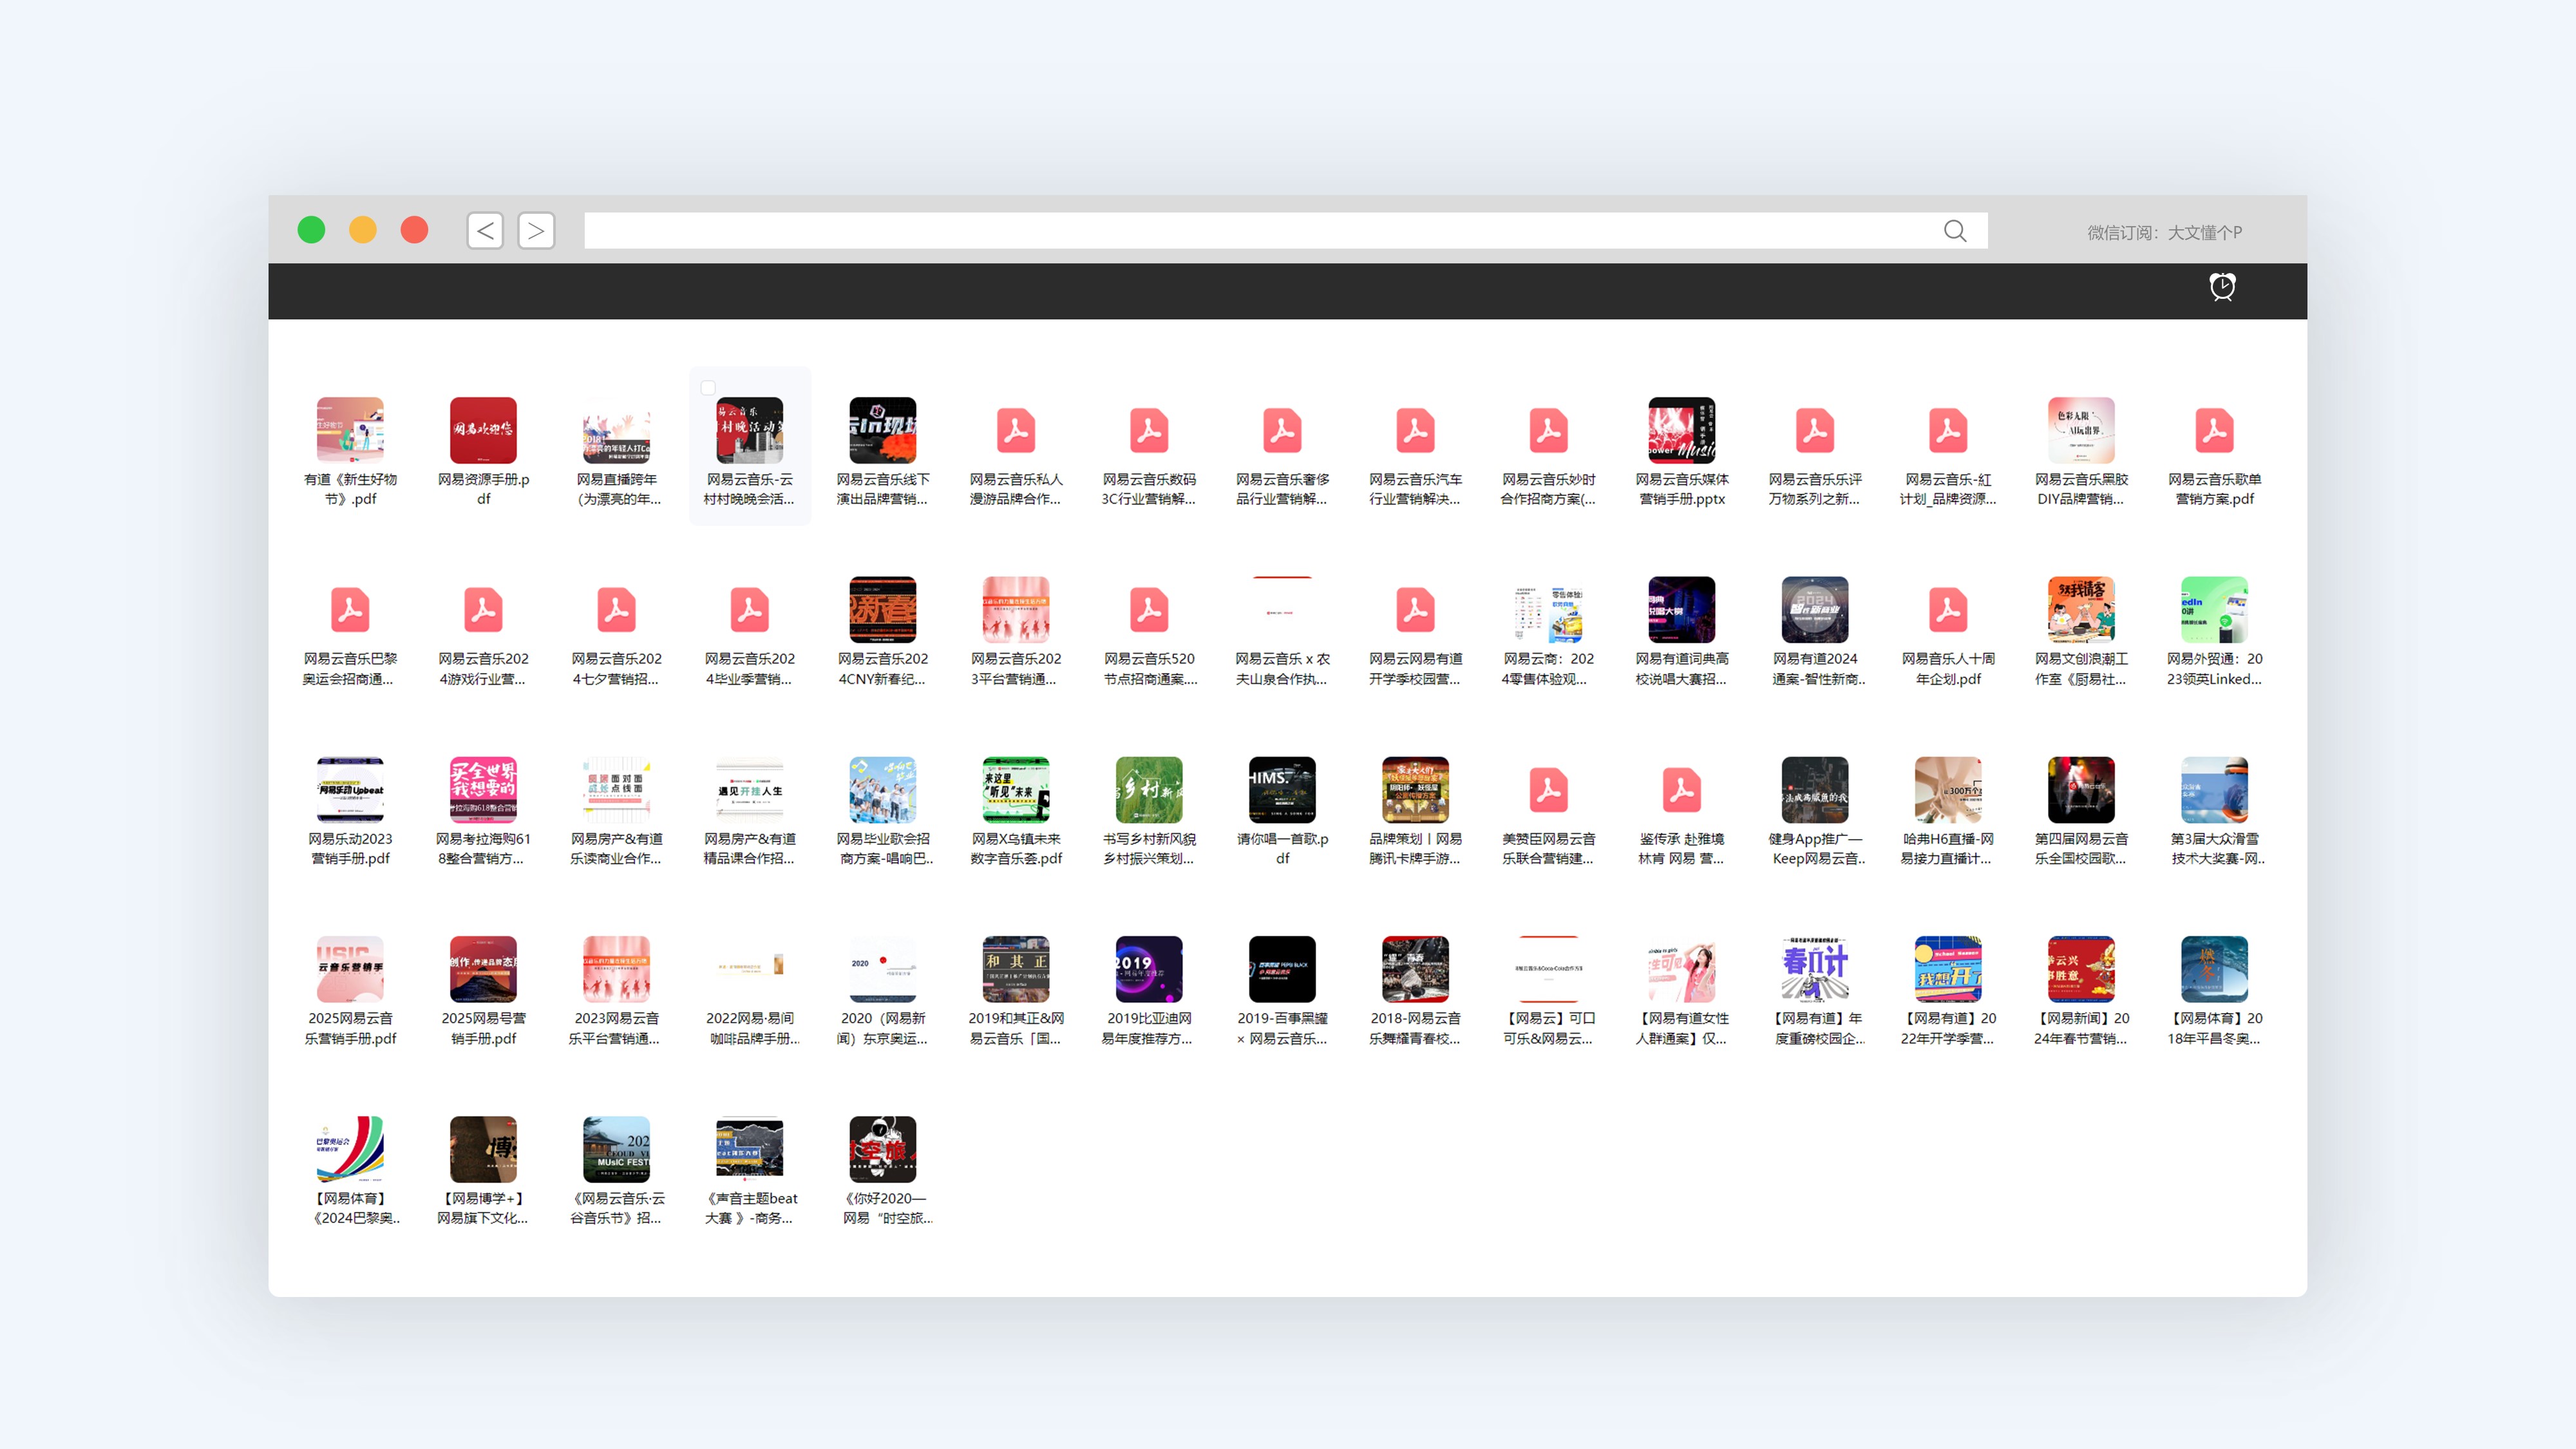The image size is (2576, 1449).
Task: Open the 请你唱一首歌.pdf file thumbnail
Action: coord(1281,790)
